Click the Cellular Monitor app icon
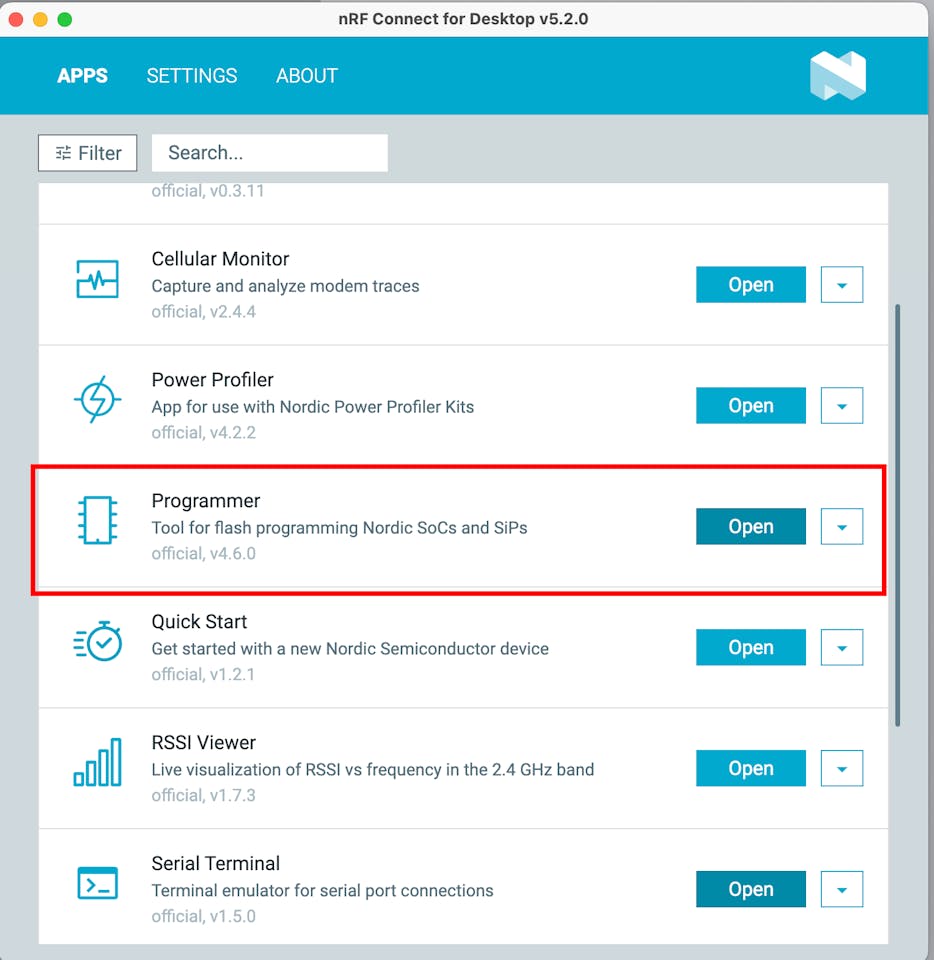The height and width of the screenshot is (960, 934). tap(97, 279)
